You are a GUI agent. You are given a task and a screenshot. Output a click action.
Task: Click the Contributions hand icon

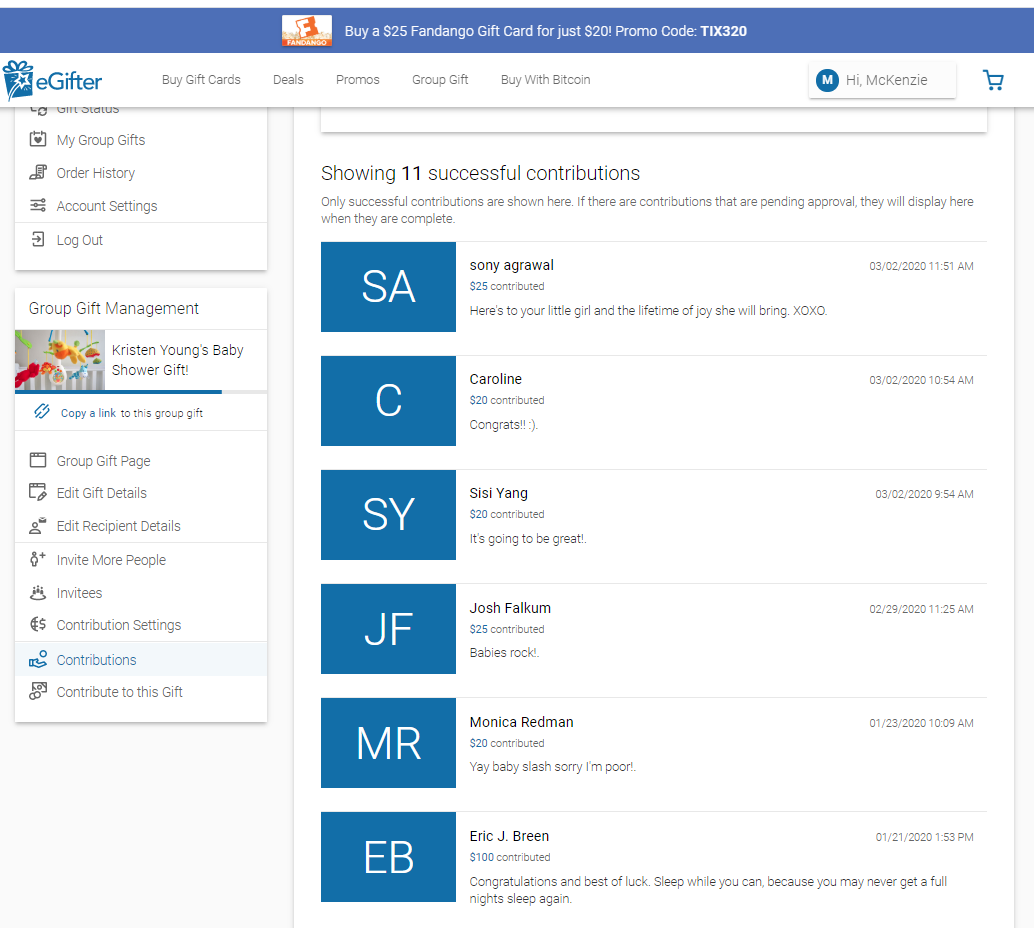[x=38, y=659]
